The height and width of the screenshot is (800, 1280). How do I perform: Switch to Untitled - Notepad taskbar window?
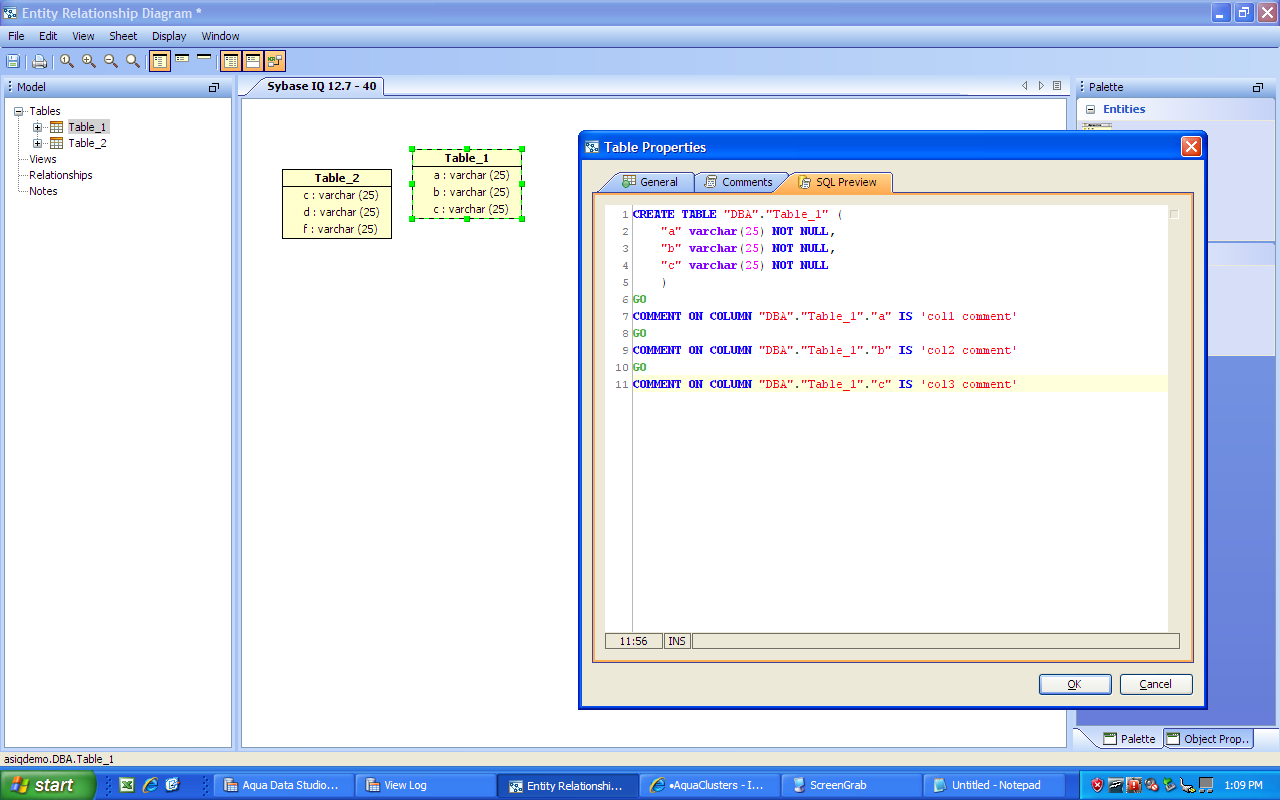[994, 785]
